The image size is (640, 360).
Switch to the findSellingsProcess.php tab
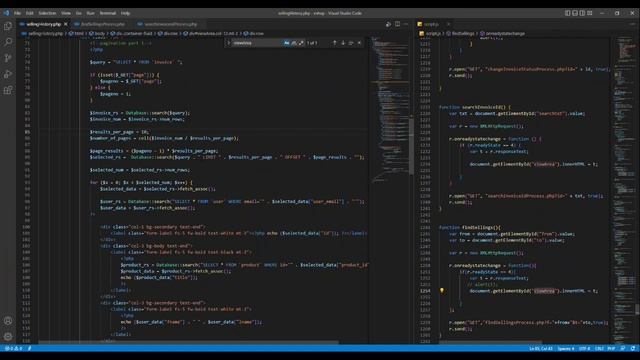click(x=103, y=24)
